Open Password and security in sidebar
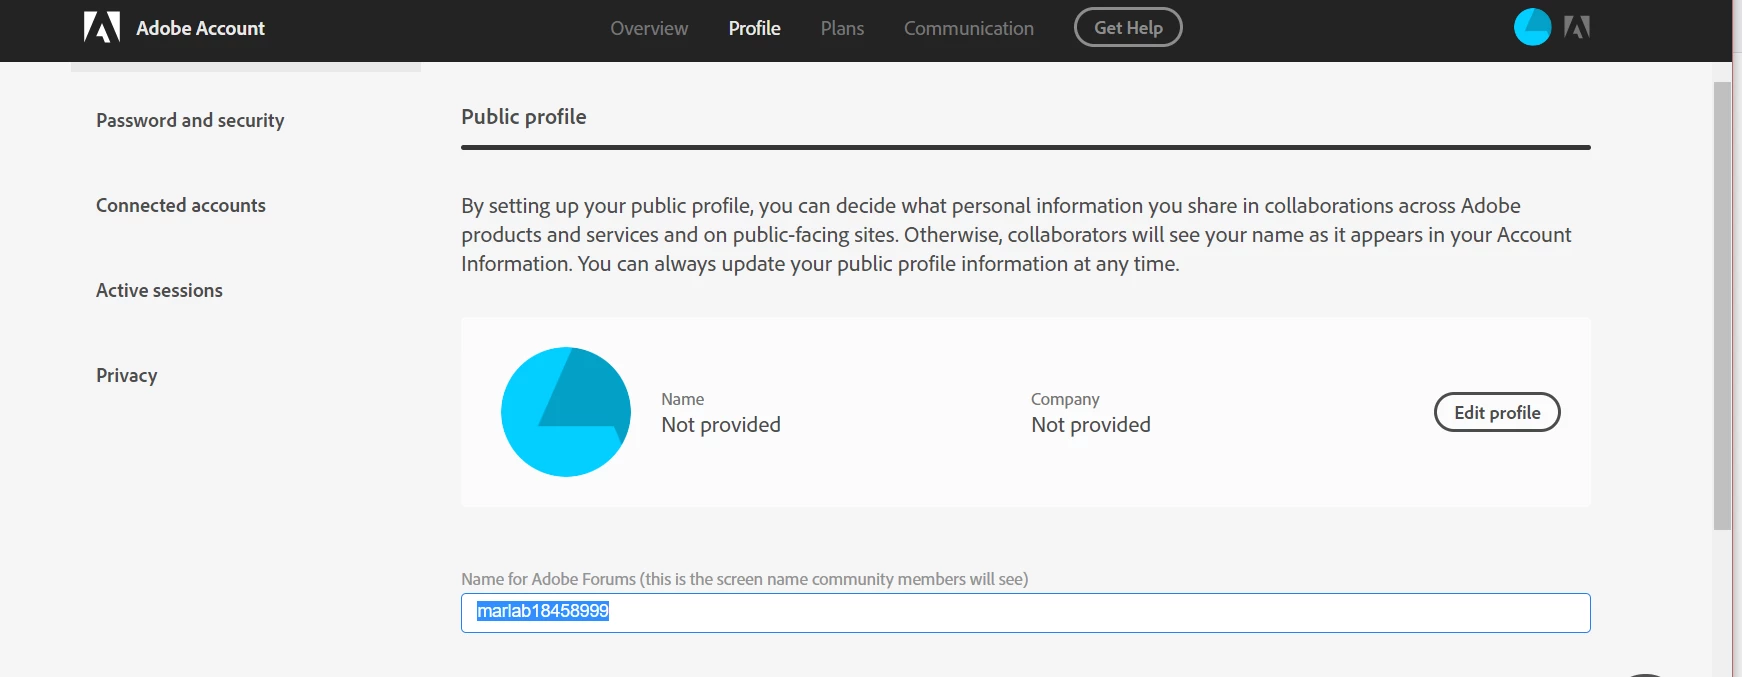 coord(190,120)
